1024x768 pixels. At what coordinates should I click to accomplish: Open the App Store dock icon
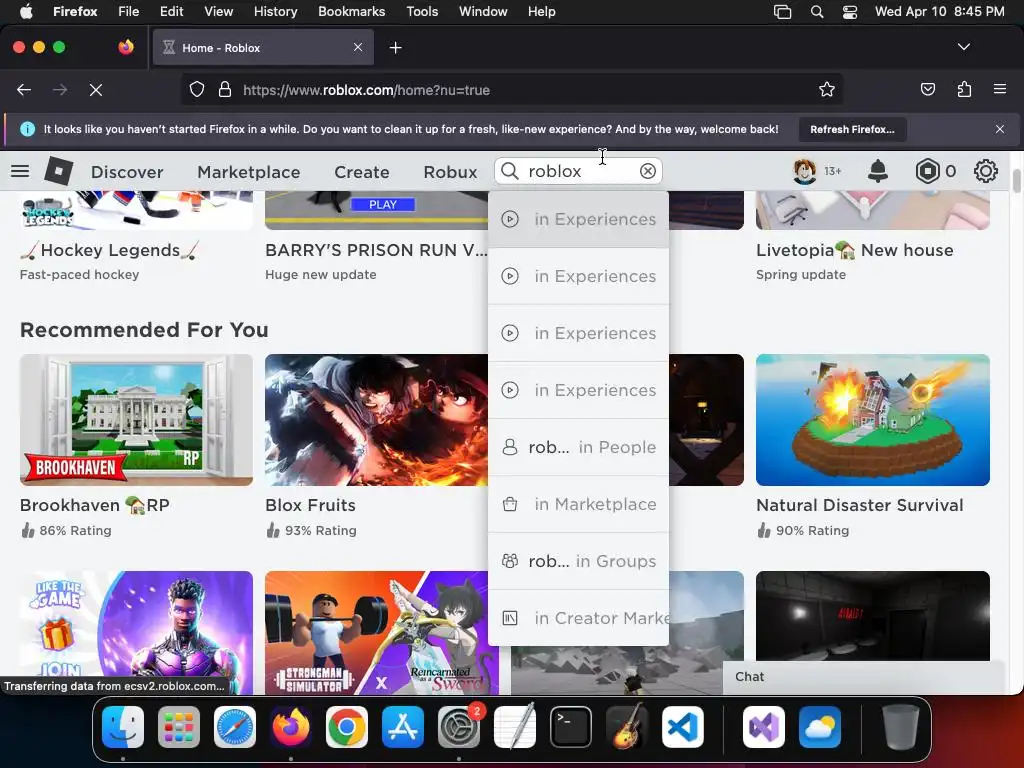[x=403, y=727]
